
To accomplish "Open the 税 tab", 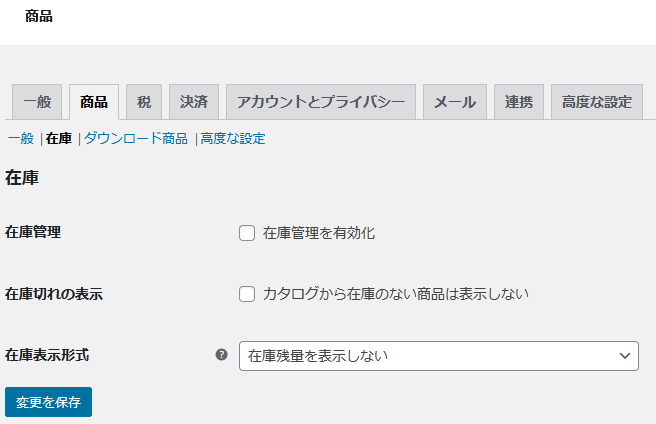I will tap(144, 102).
